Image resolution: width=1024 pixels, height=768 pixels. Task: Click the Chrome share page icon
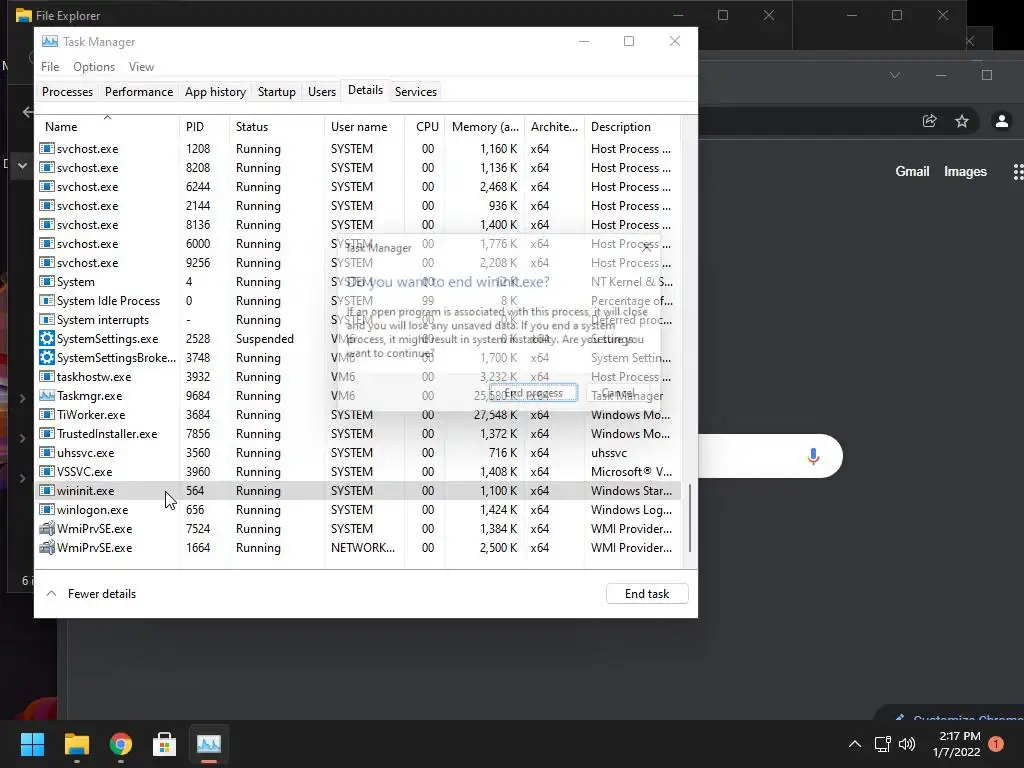coord(929,121)
